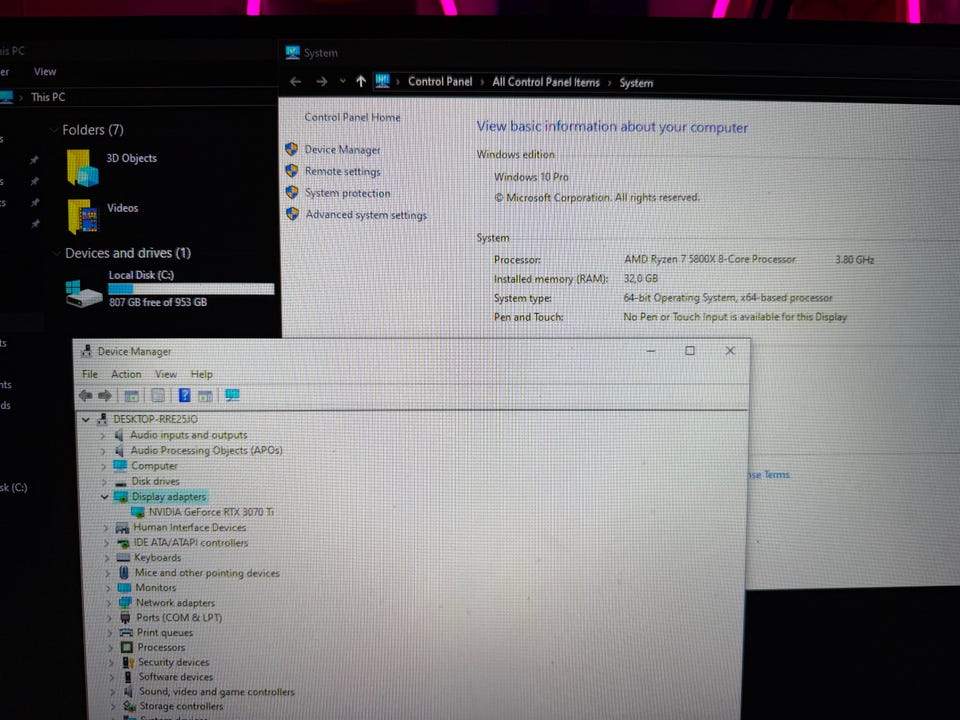Viewport: 960px width, 720px height.
Task: Select the Print queues category icon
Action: [126, 632]
